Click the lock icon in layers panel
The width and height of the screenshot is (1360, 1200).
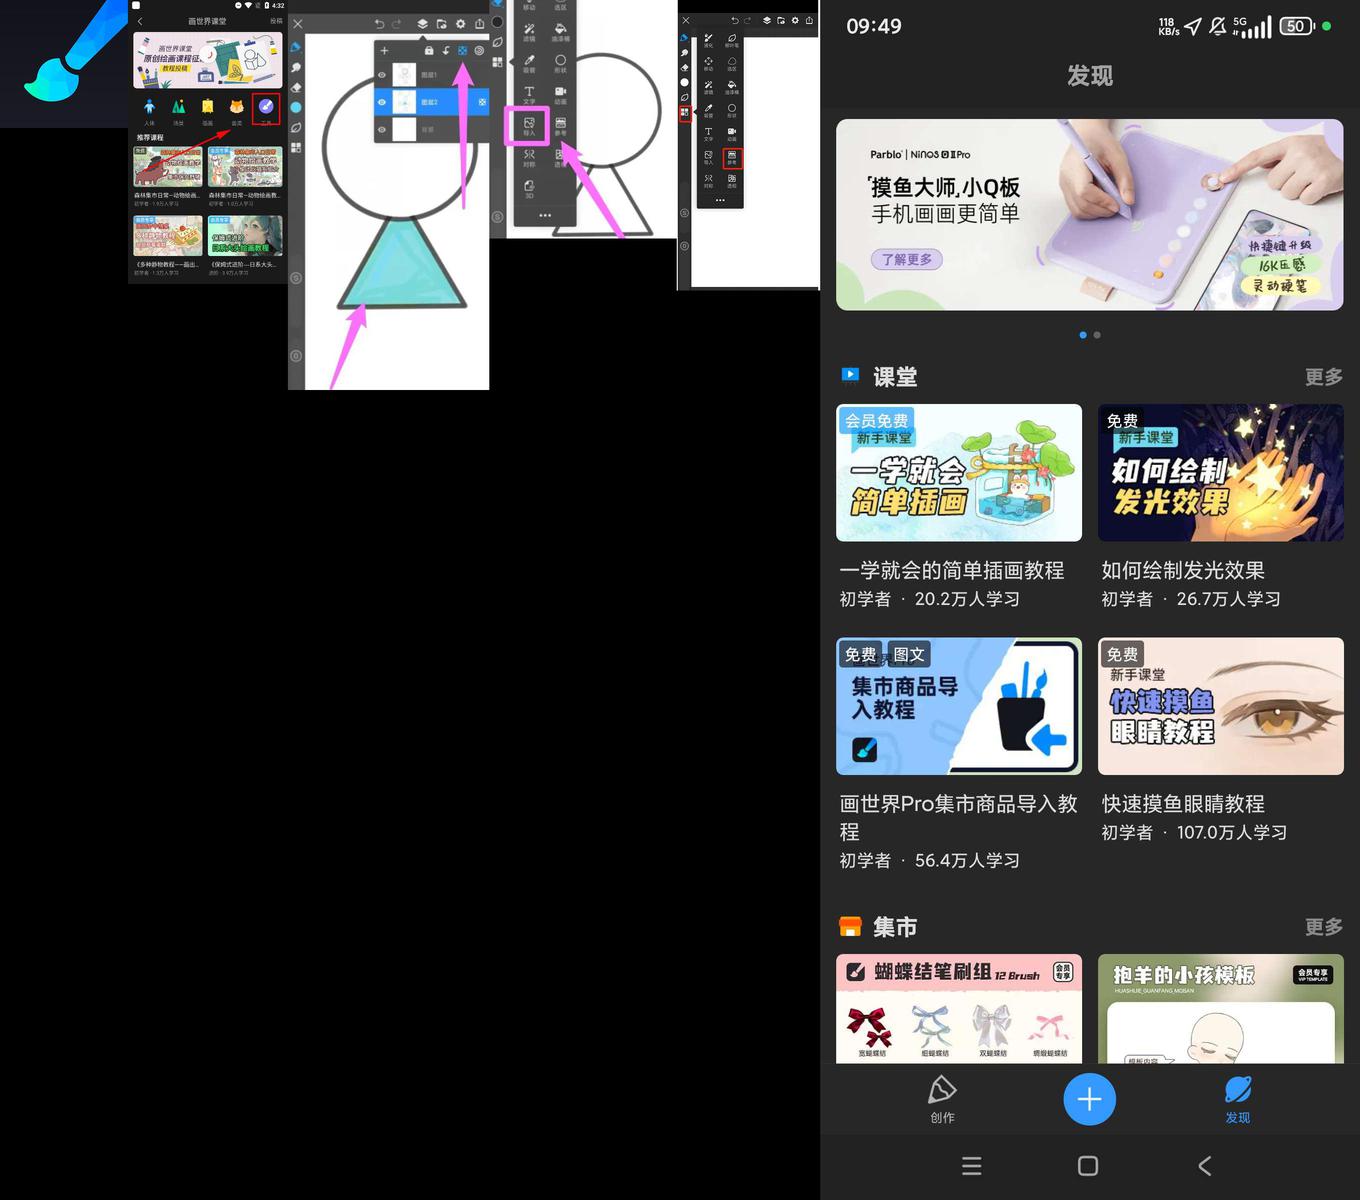(429, 50)
